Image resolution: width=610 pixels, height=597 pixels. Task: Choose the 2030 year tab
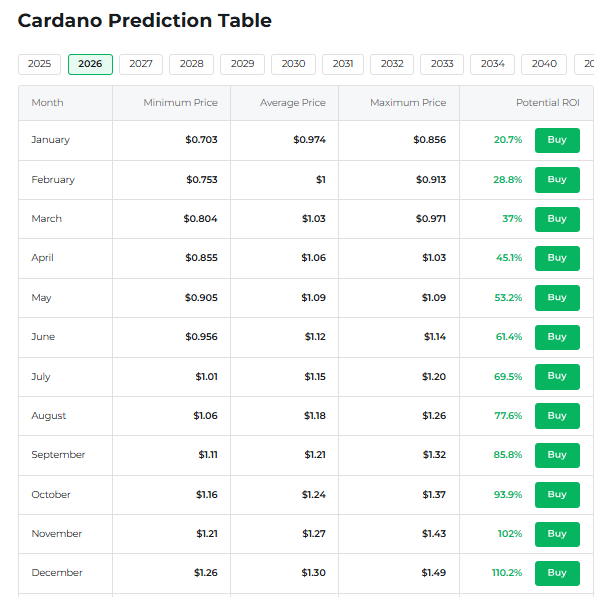(293, 64)
